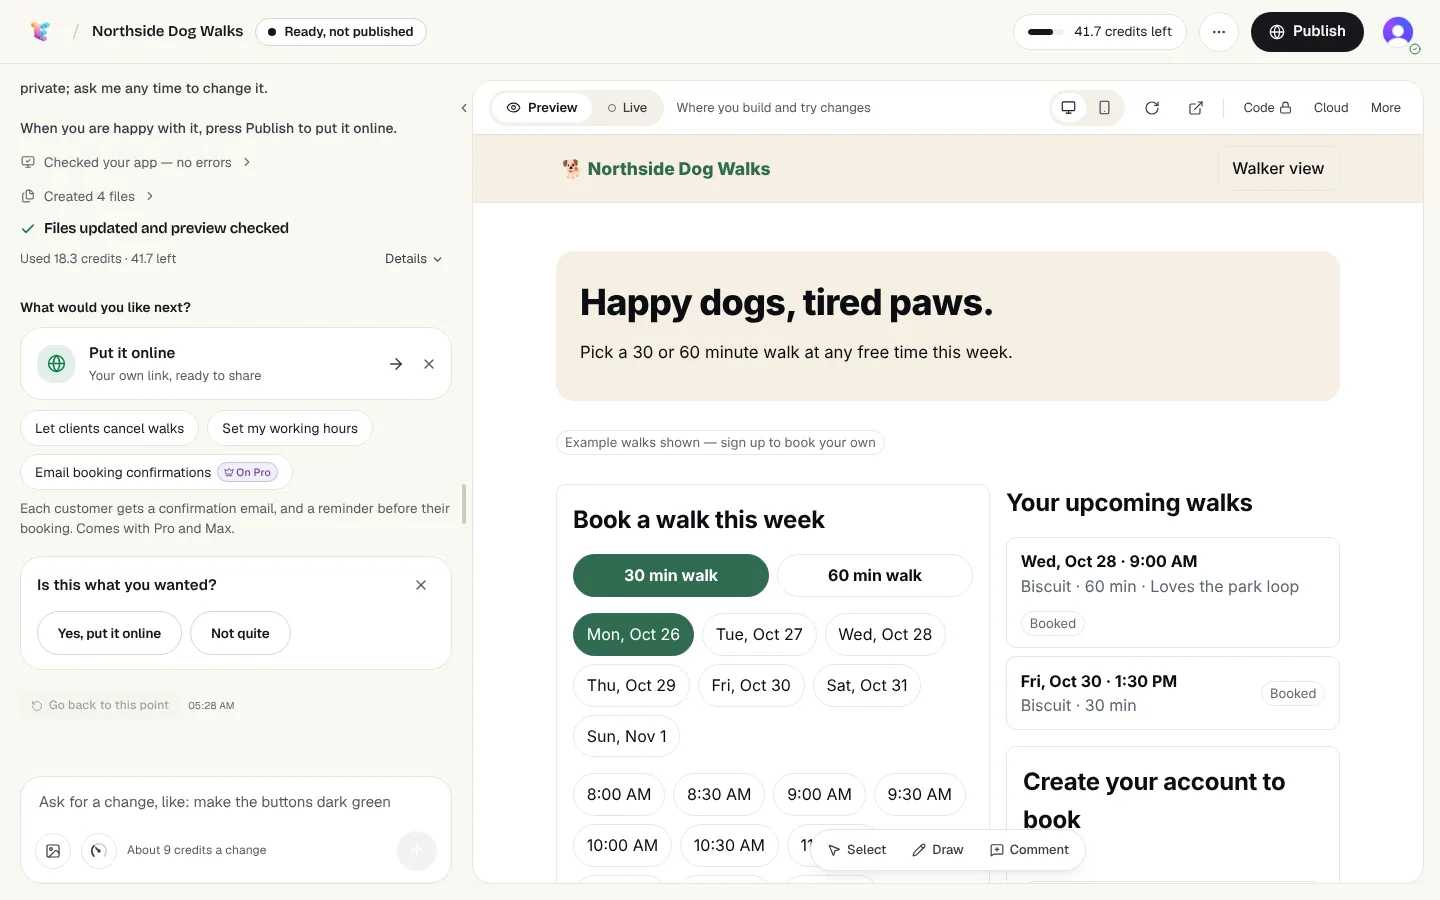
Task: Open the preview in a new tab
Action: 1196,108
